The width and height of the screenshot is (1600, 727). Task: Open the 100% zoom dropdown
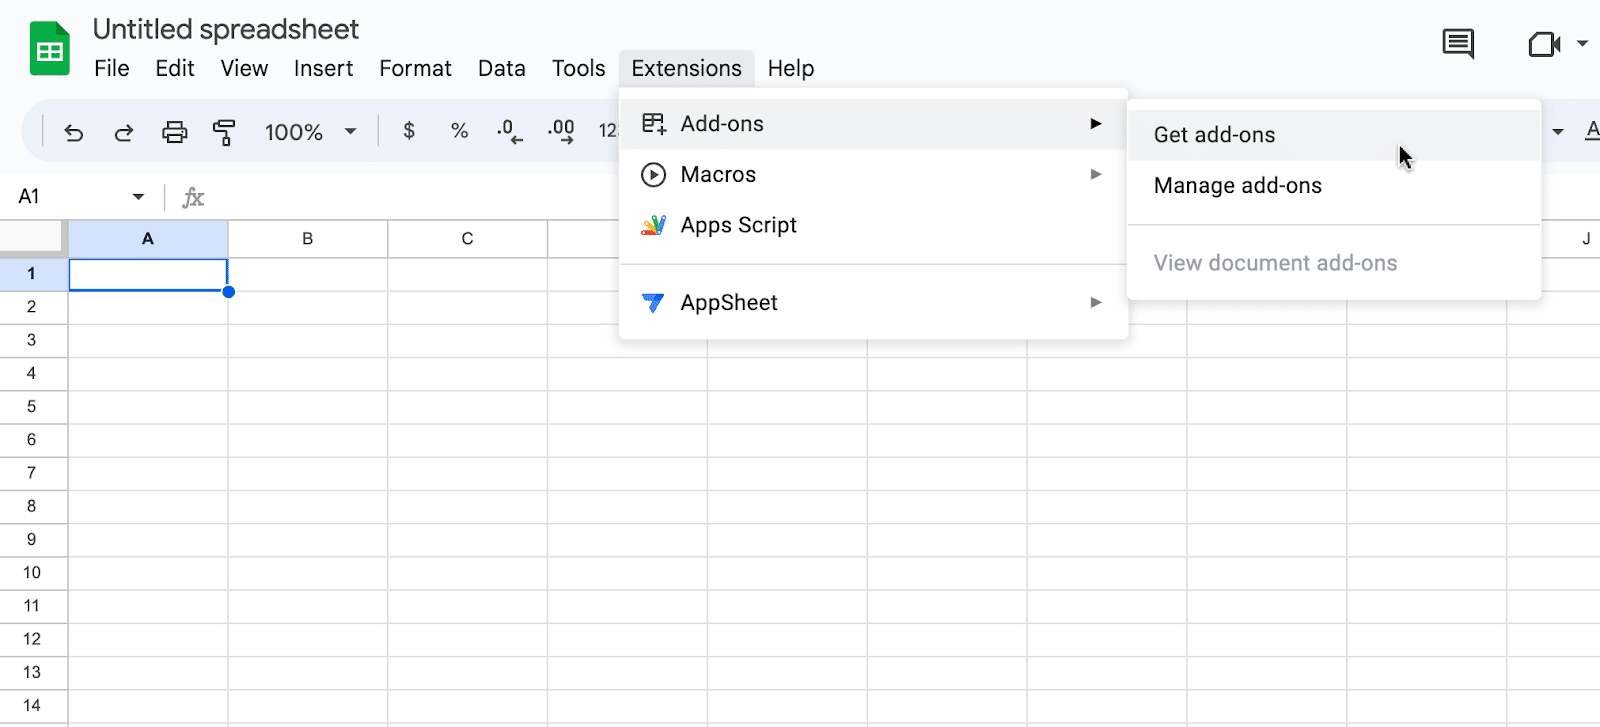click(310, 132)
